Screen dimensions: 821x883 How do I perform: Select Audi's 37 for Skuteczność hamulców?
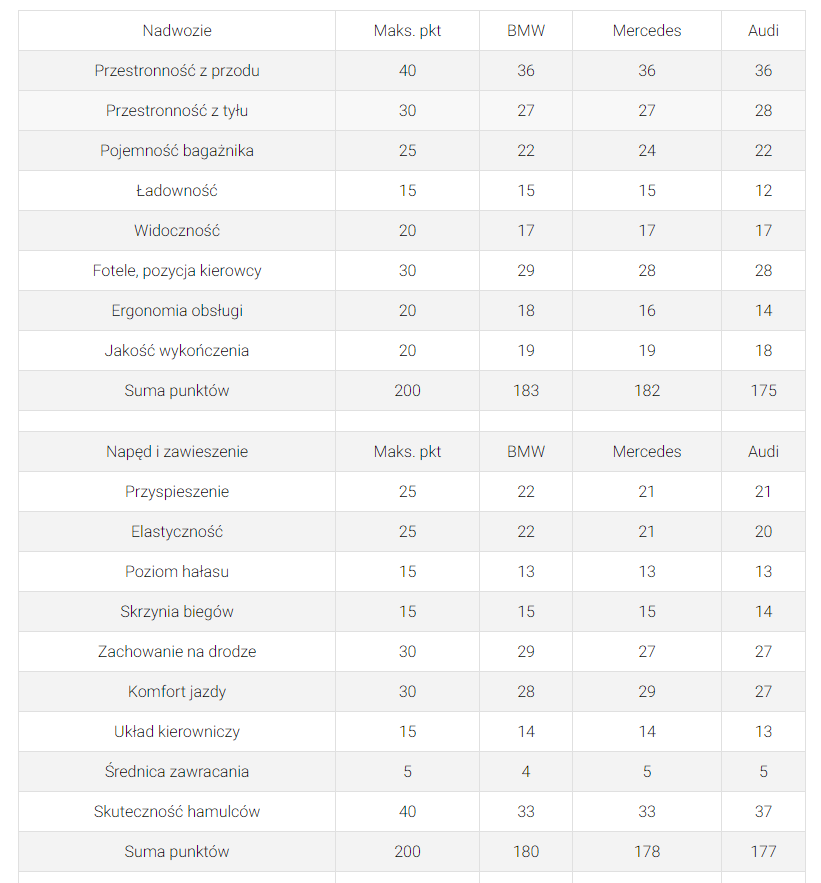[x=763, y=812]
